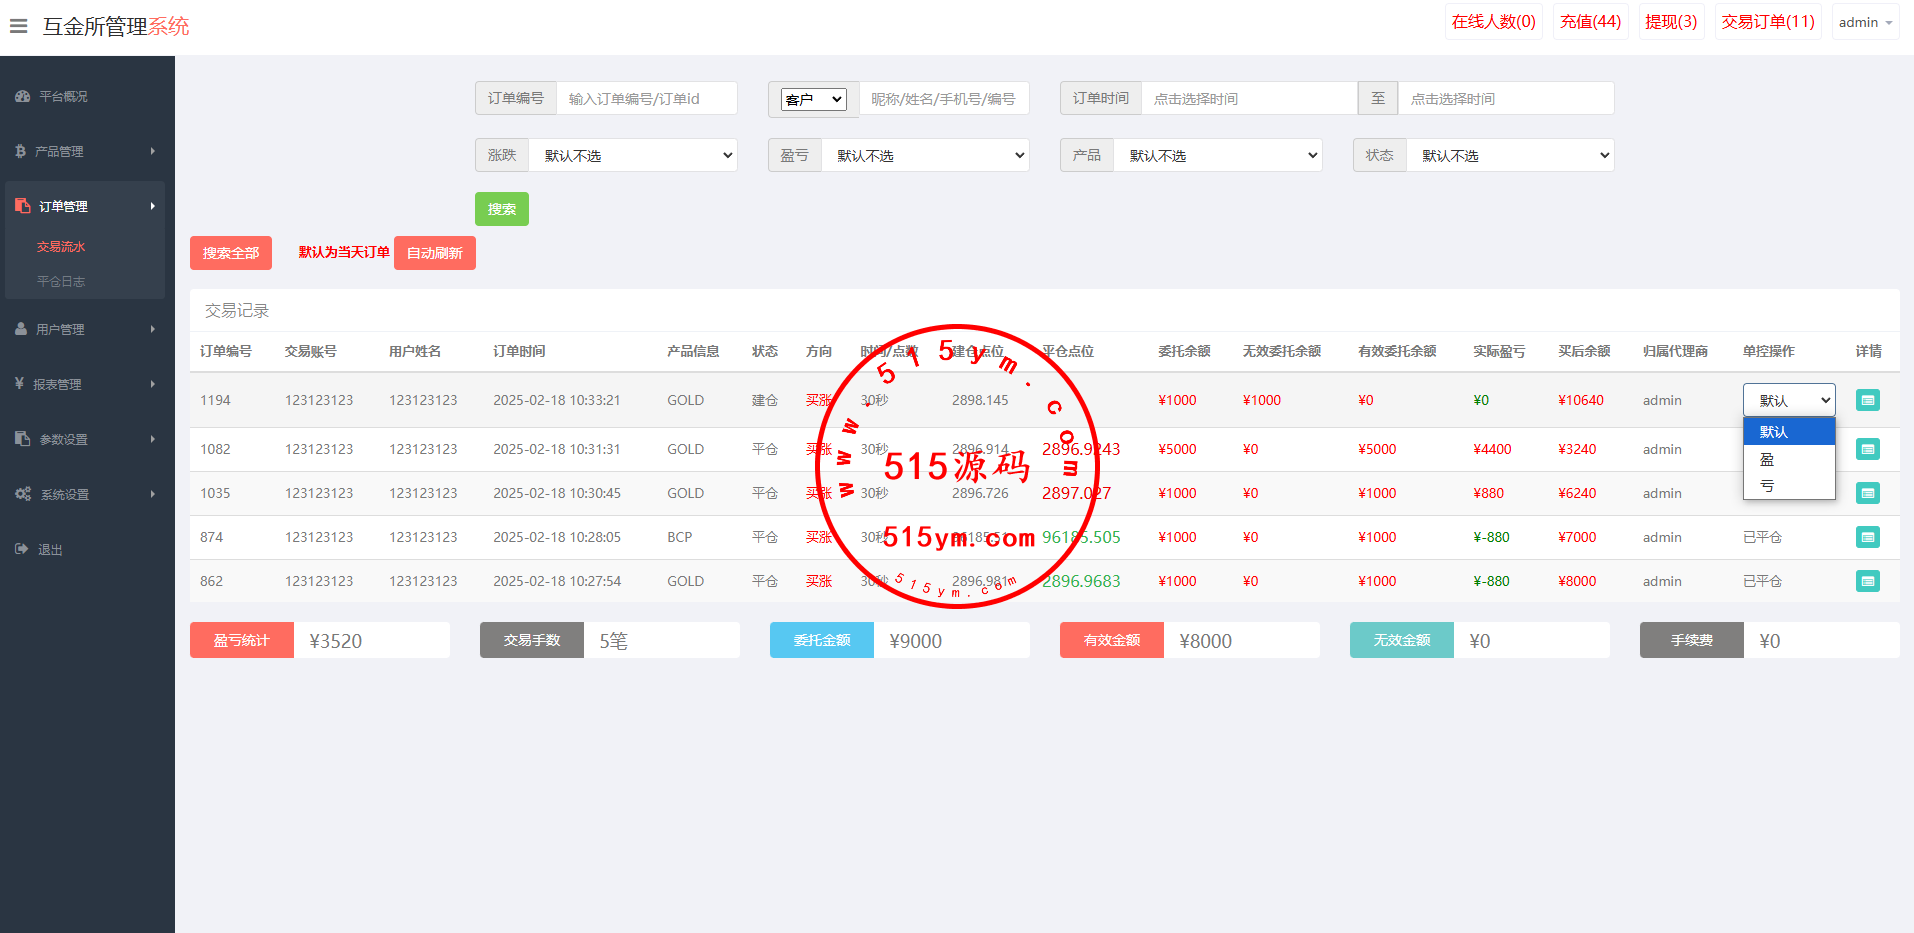The image size is (1914, 933).
Task: Toggle the 自动刷新 auto-refresh button
Action: tap(434, 253)
